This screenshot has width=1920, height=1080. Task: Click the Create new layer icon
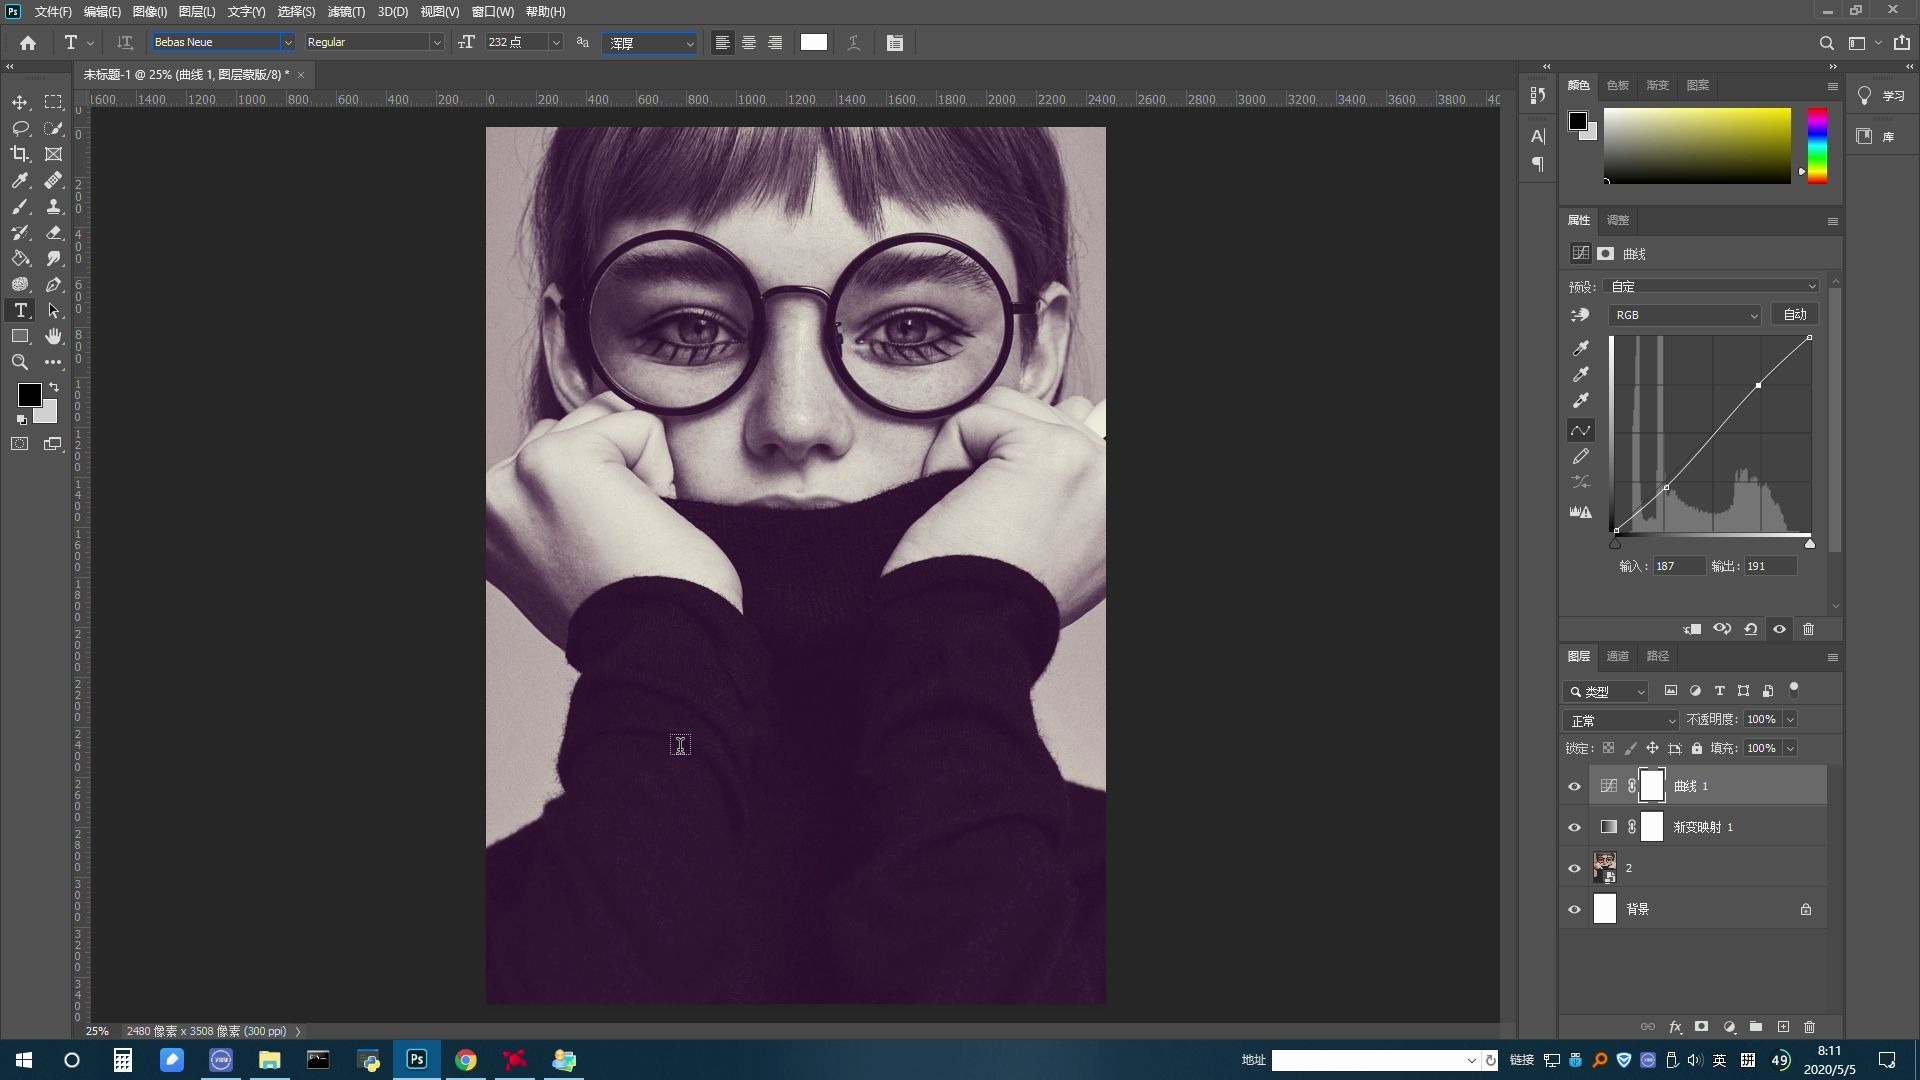(x=1782, y=1027)
